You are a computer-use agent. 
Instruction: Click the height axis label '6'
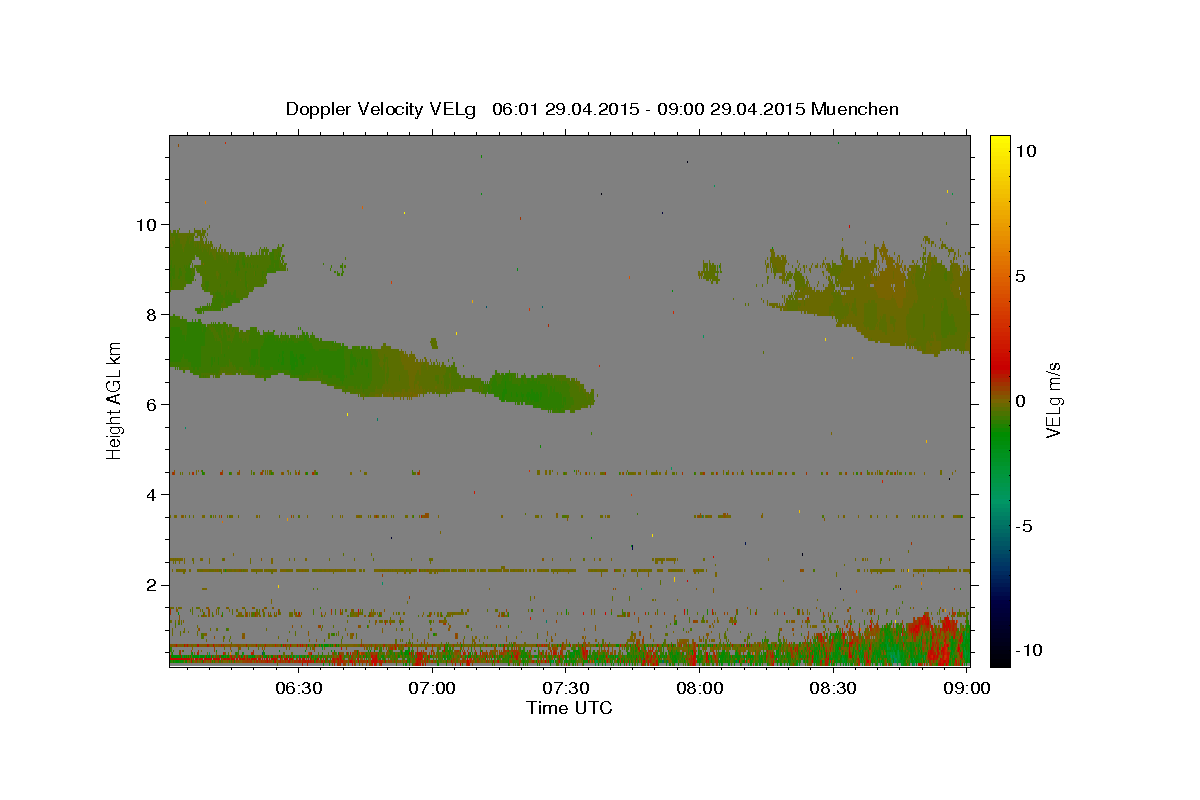click(151, 404)
